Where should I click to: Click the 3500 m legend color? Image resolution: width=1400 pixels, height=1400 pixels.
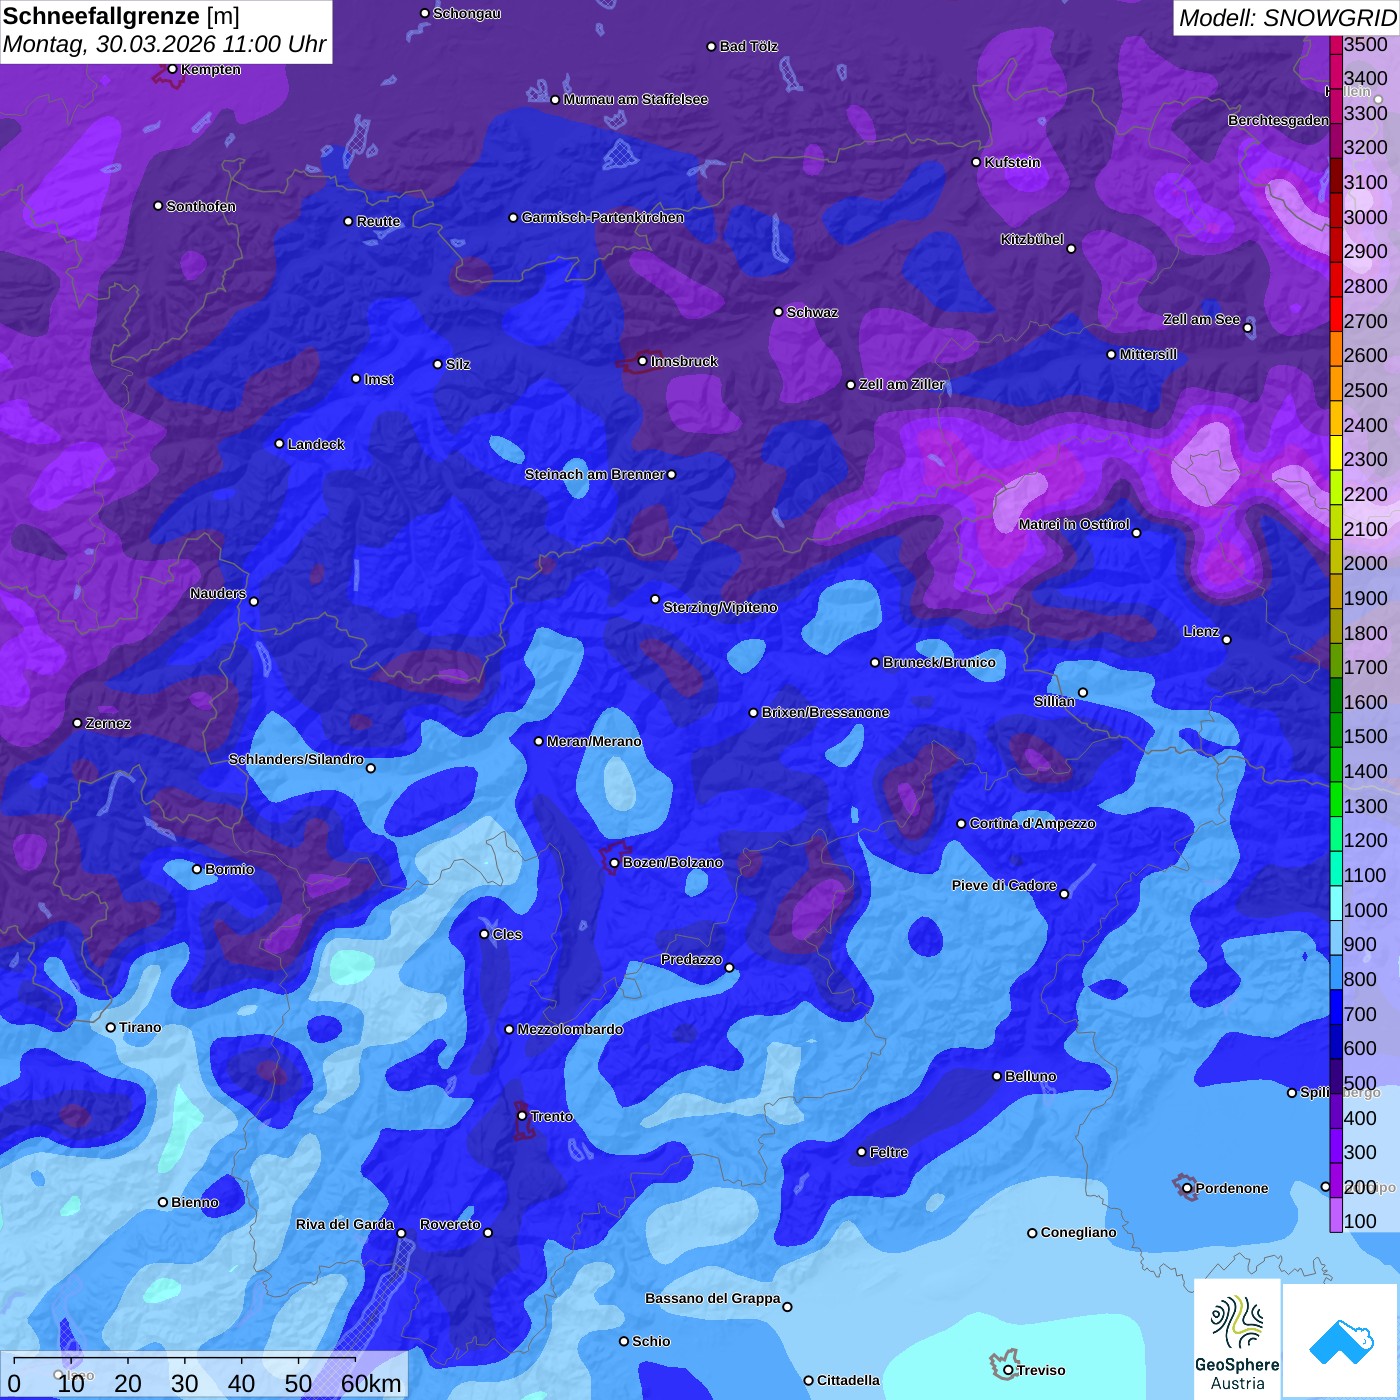point(1335,45)
